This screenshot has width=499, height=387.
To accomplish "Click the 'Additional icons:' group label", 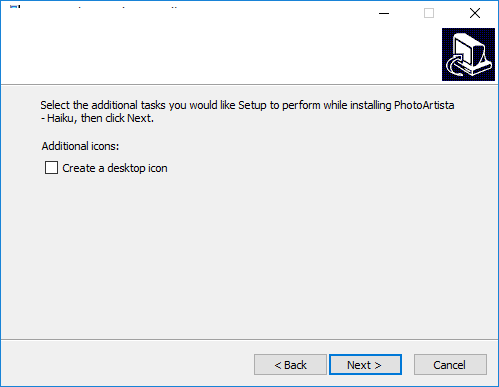I will [x=80, y=146].
